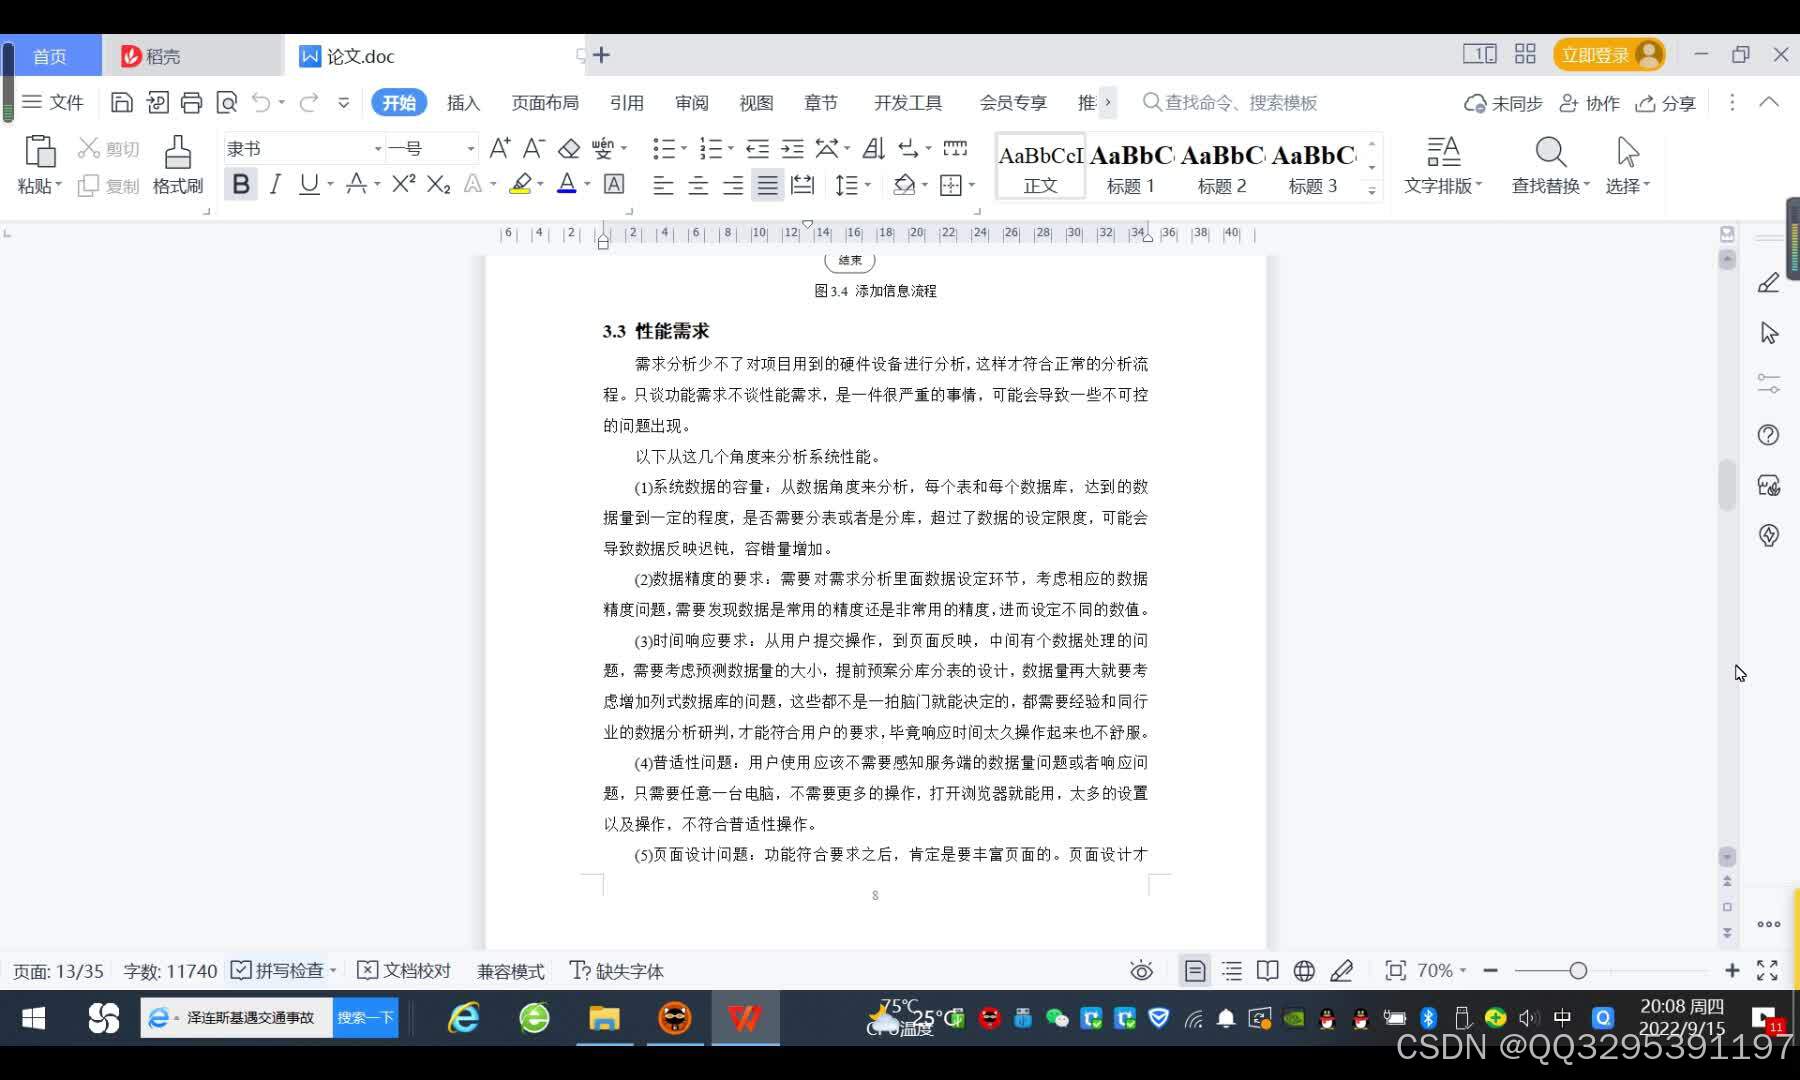Open the Page Layout (页面布局) tab
The width and height of the screenshot is (1800, 1080).
tap(545, 103)
